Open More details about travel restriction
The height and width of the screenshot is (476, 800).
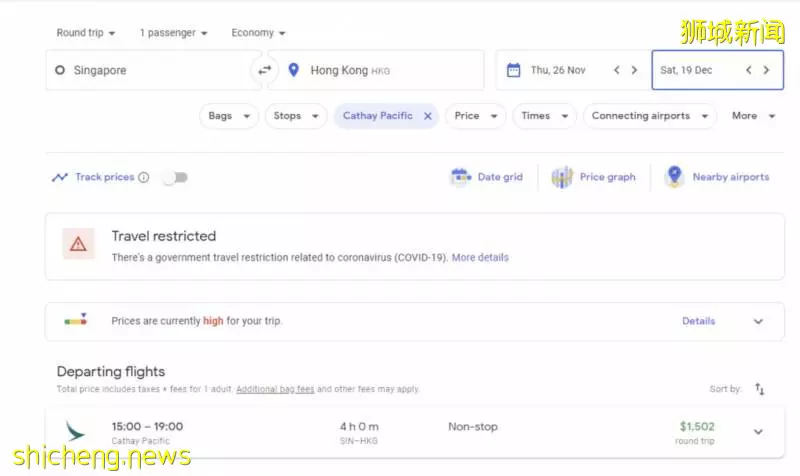(480, 258)
